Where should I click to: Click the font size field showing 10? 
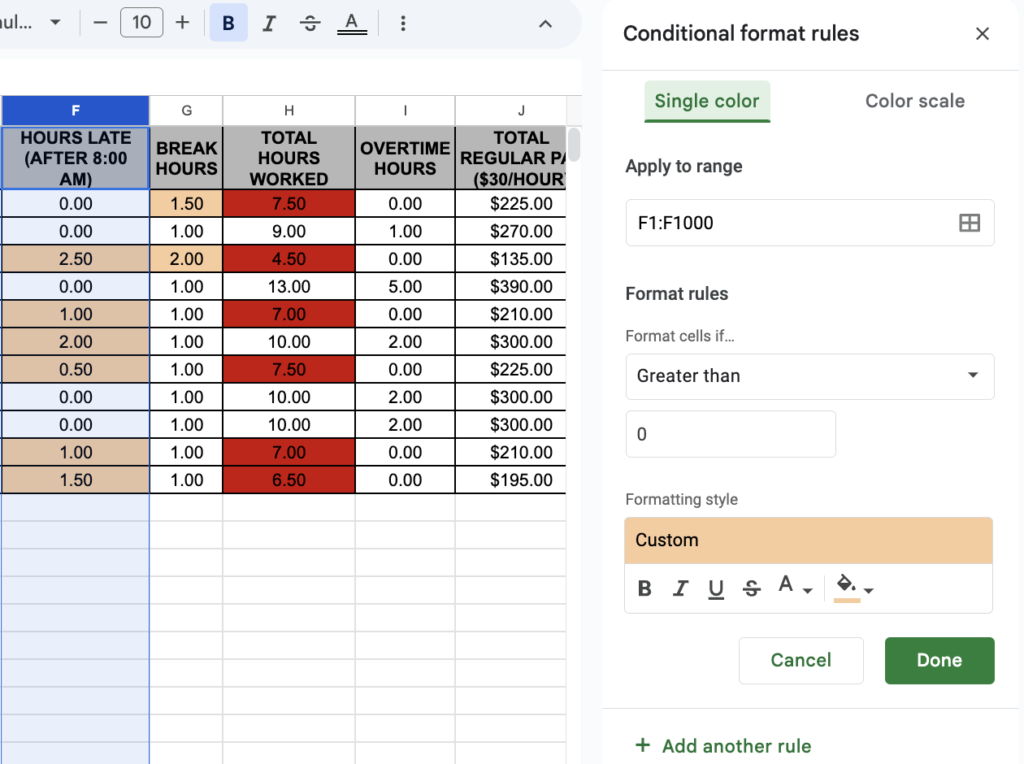[x=142, y=23]
